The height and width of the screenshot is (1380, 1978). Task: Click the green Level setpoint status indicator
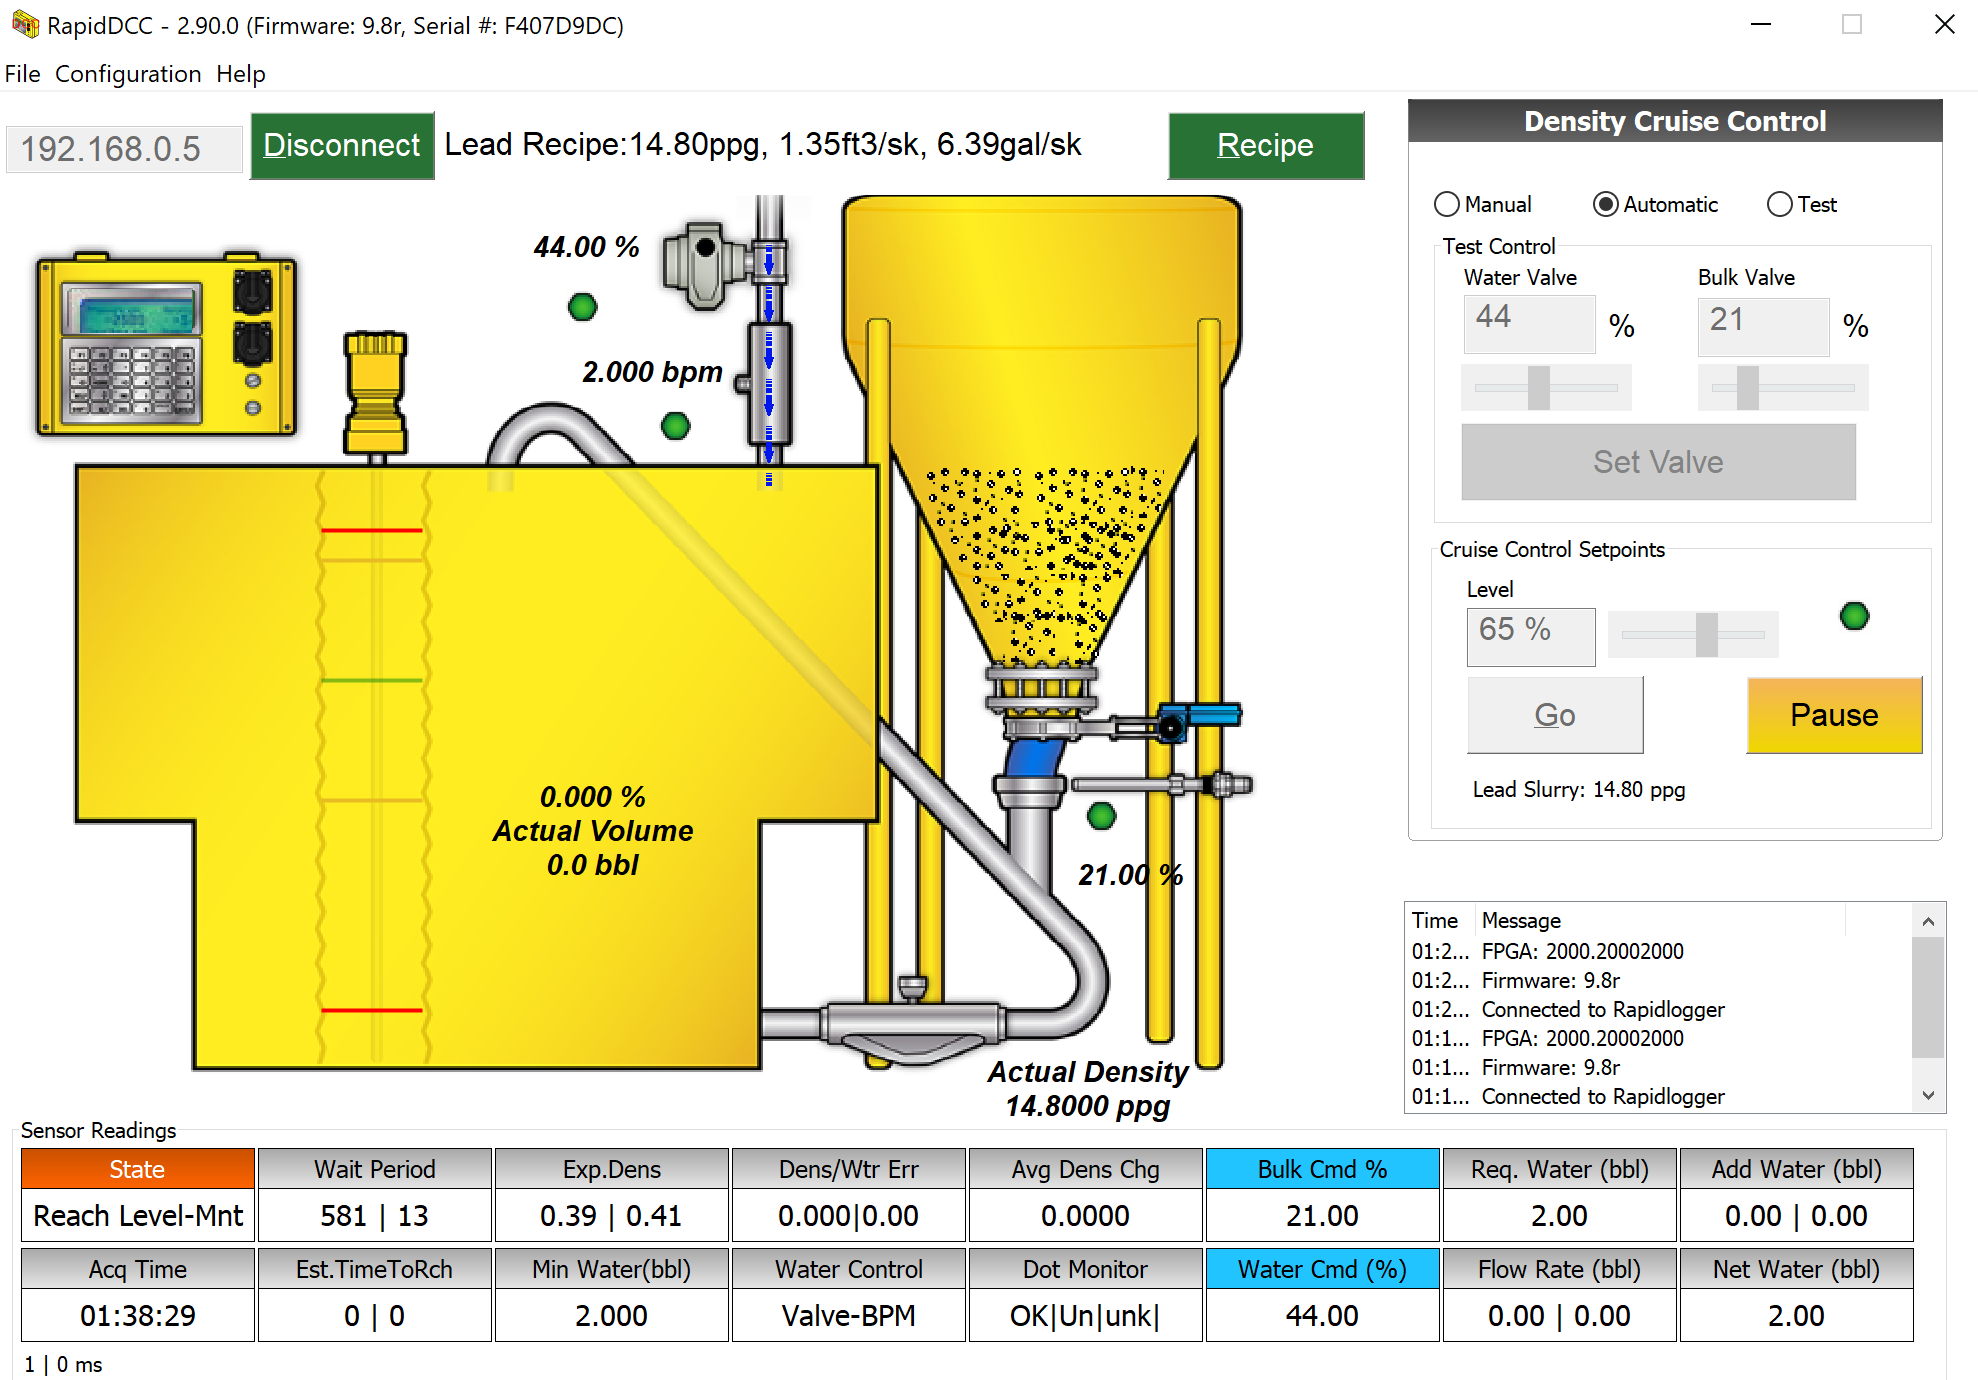(1854, 616)
